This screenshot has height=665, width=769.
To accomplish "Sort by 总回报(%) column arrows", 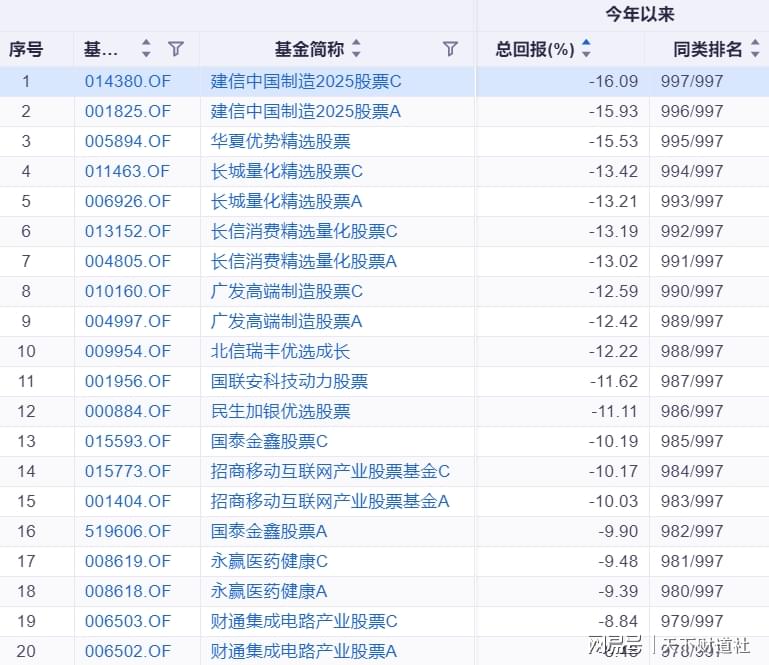I will click(586, 49).
